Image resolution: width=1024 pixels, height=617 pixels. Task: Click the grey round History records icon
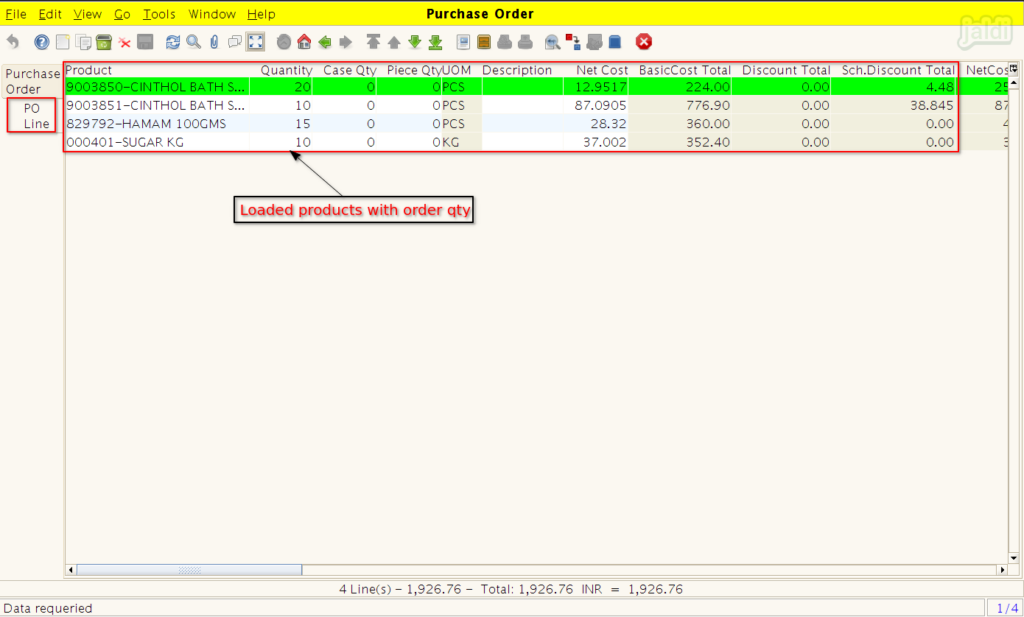[x=283, y=42]
